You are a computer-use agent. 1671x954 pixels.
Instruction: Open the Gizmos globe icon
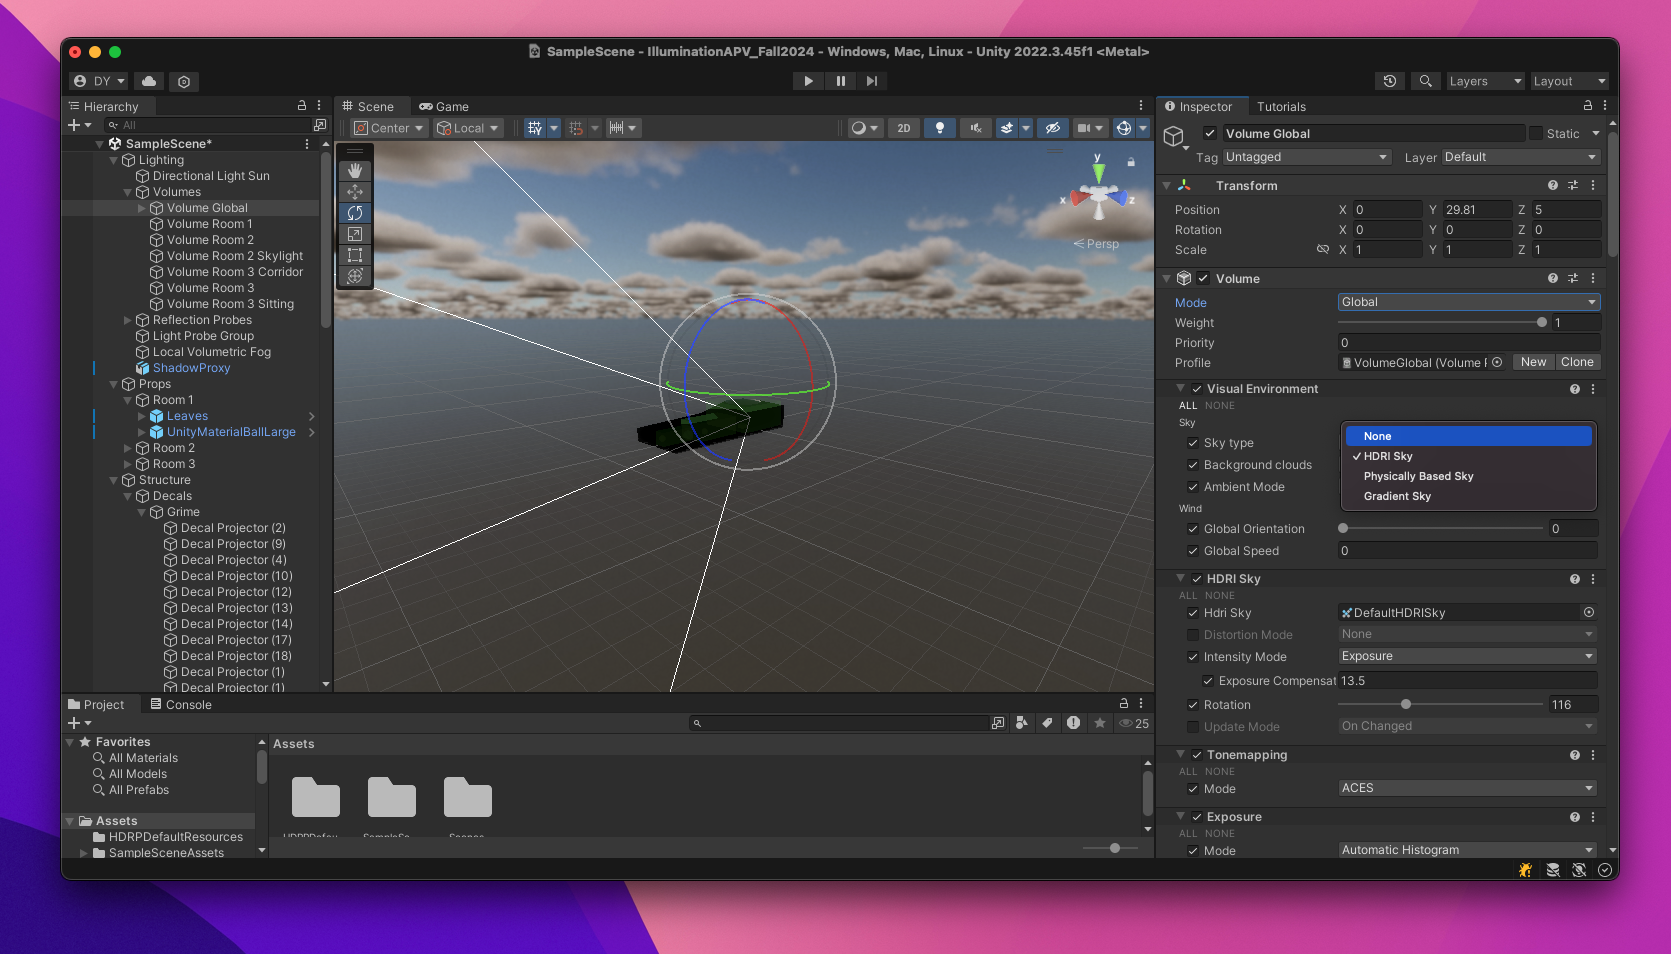pyautogui.click(x=1124, y=128)
